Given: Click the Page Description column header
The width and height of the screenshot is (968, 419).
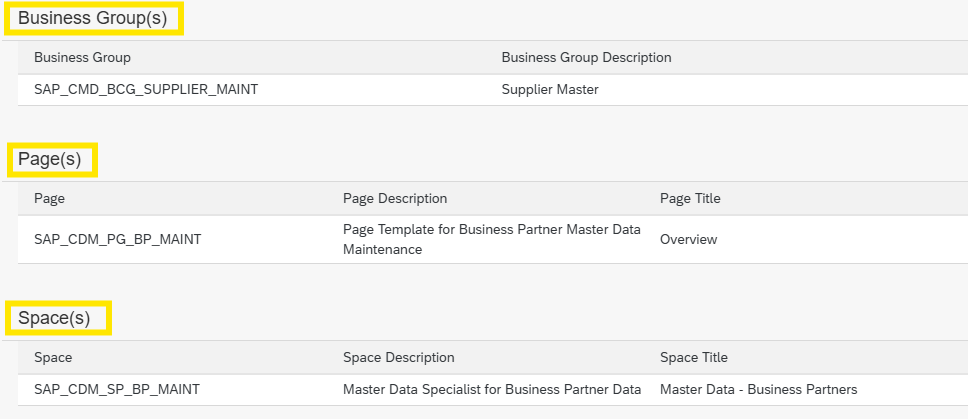Looking at the screenshot, I should (395, 198).
